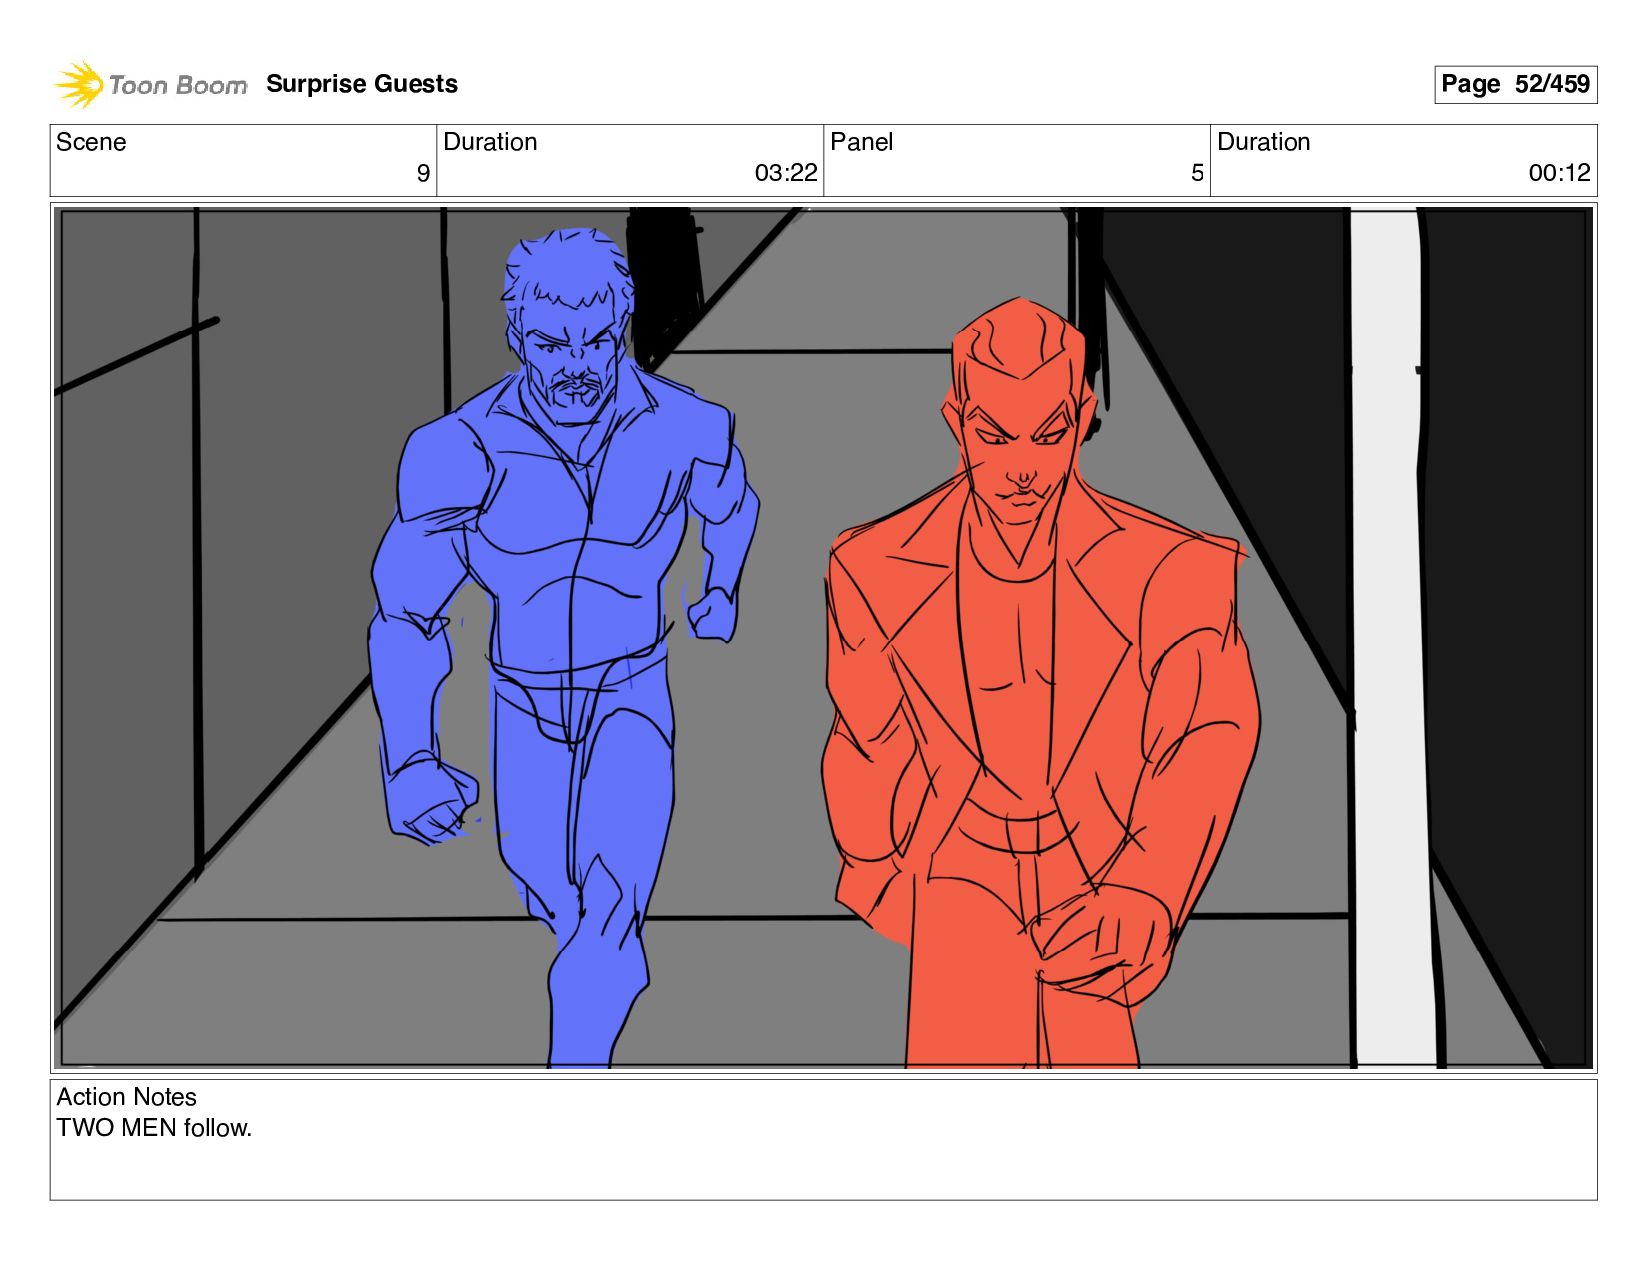Click the scene duration value '03:22'
Viewport: 1650px width, 1275px height.
(786, 173)
